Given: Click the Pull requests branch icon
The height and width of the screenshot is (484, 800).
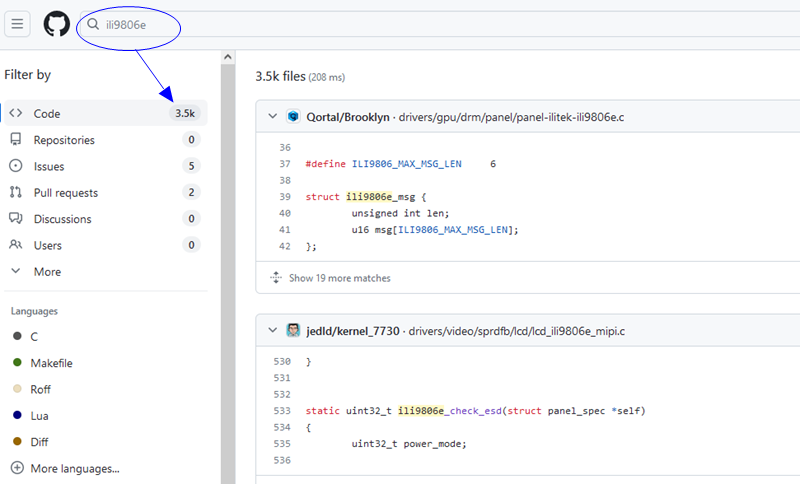Looking at the screenshot, I should point(16,192).
